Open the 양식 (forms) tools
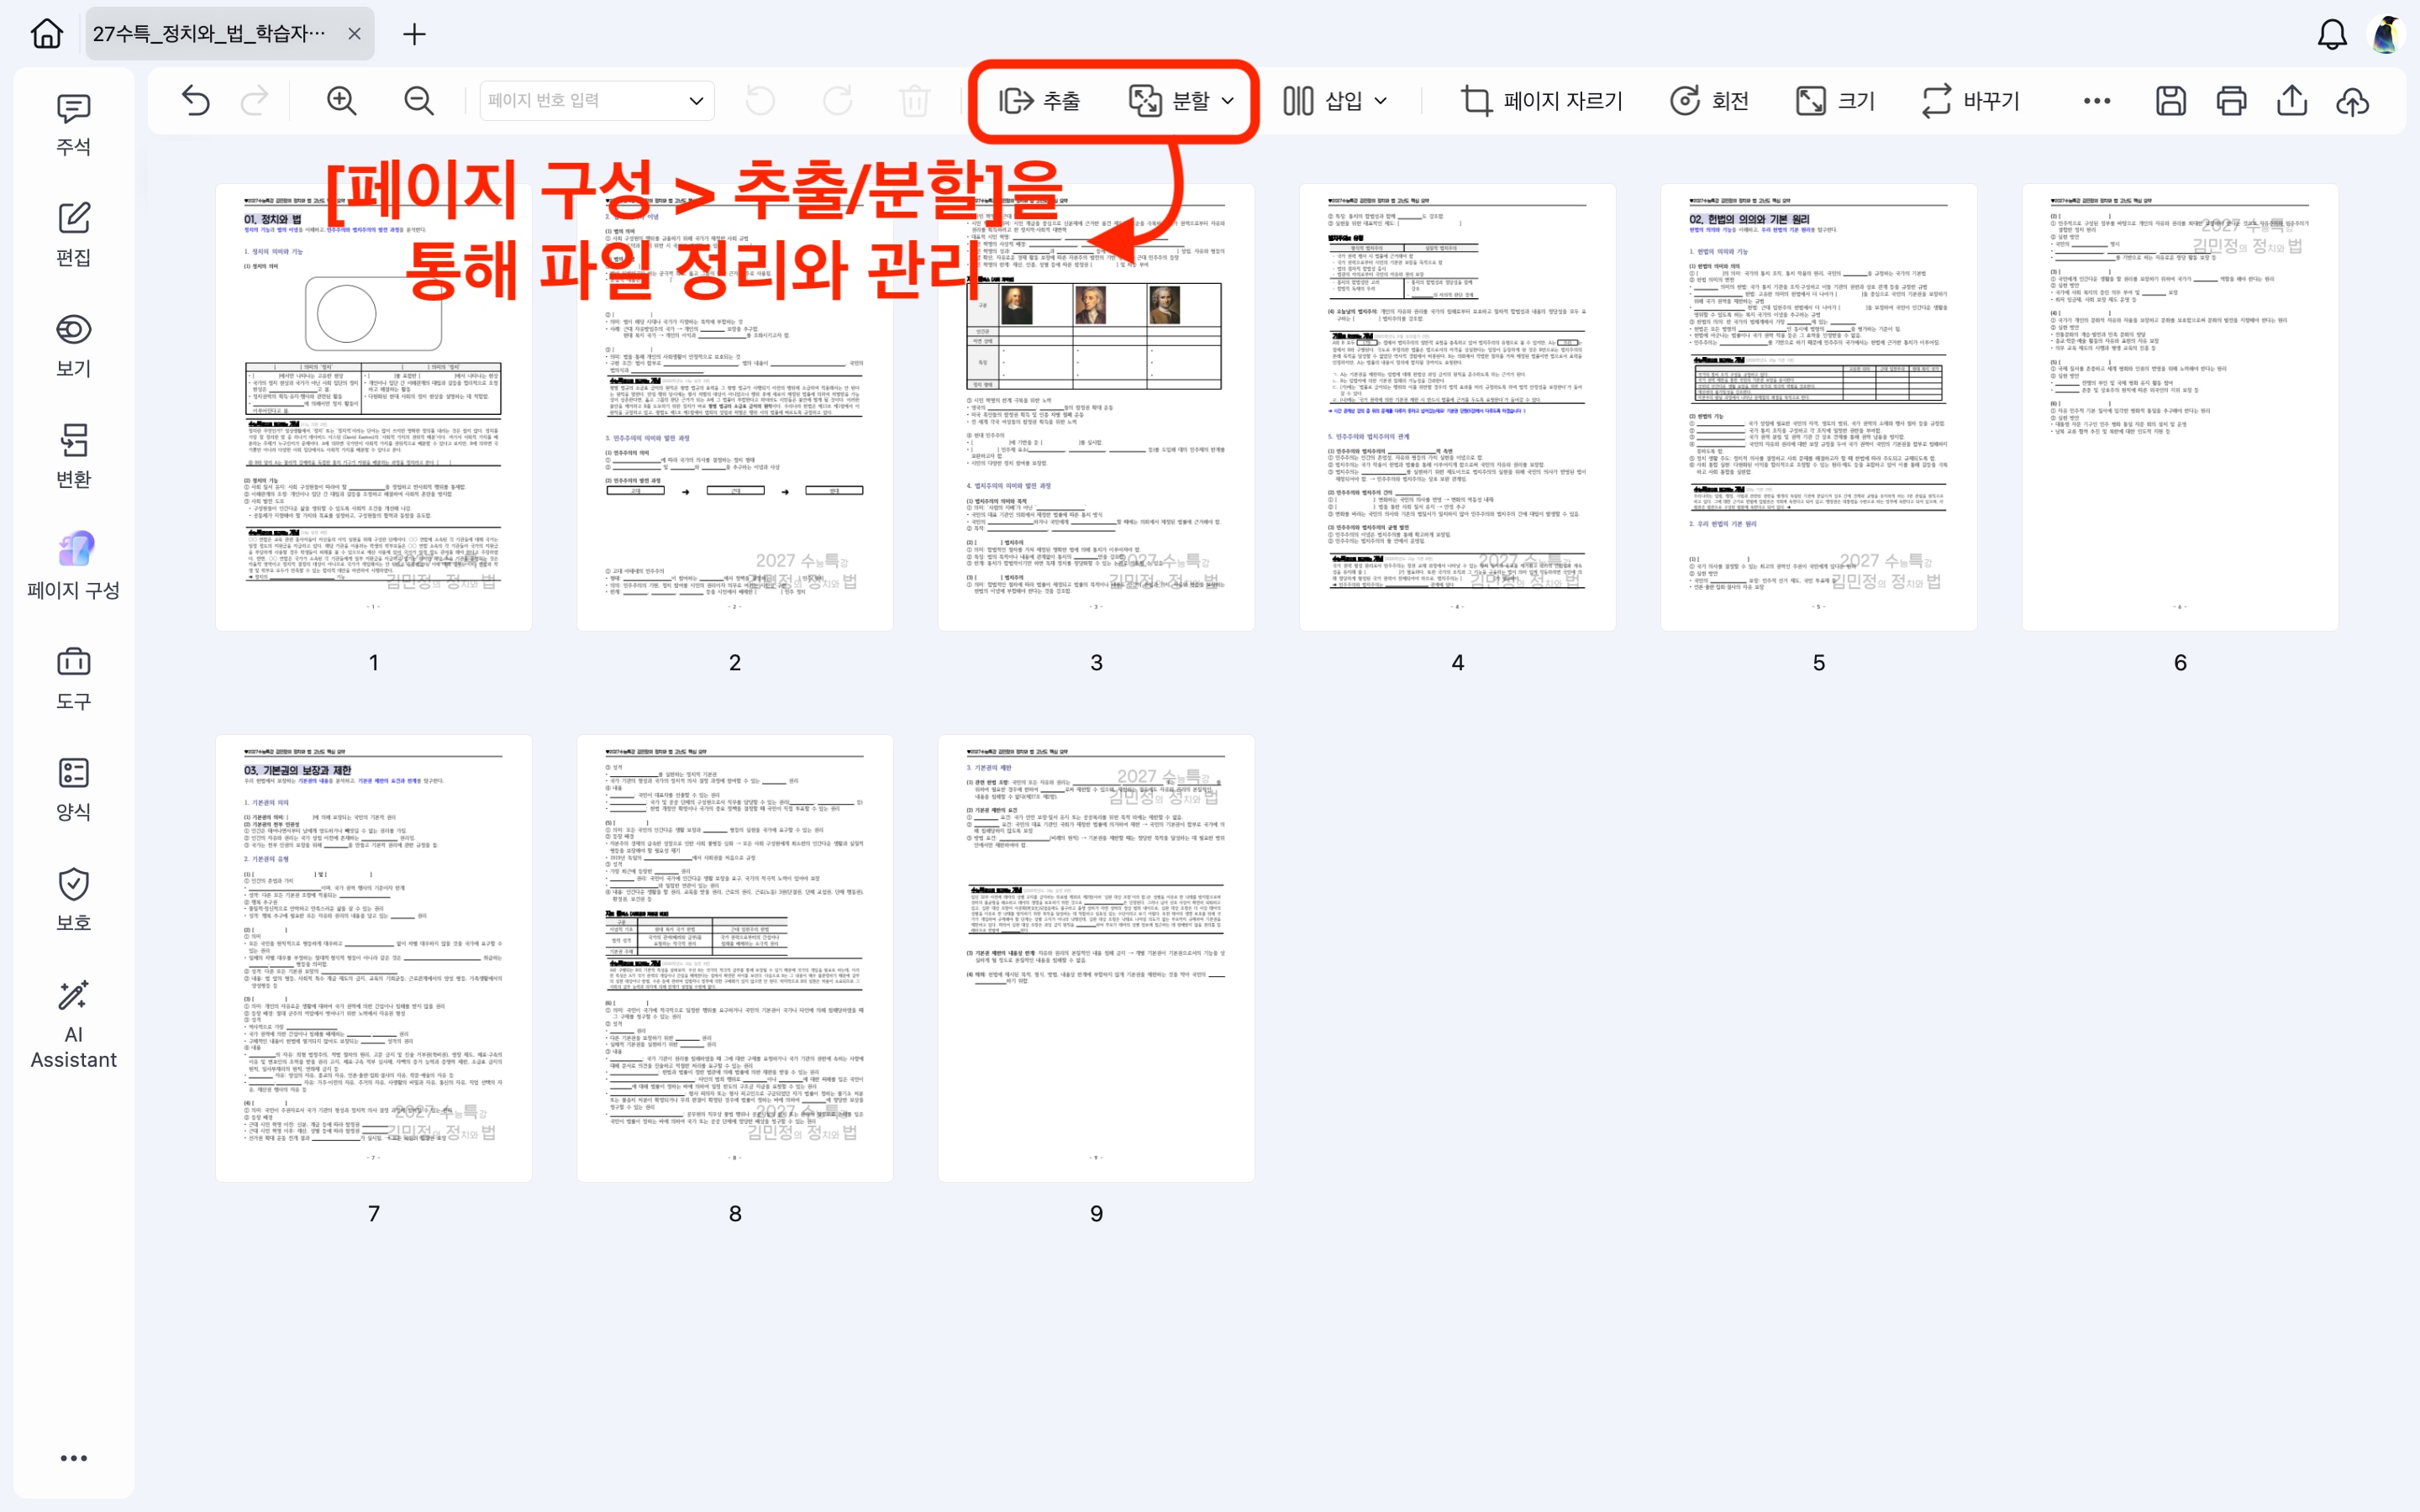Viewport: 2420px width, 1512px height. click(x=72, y=787)
